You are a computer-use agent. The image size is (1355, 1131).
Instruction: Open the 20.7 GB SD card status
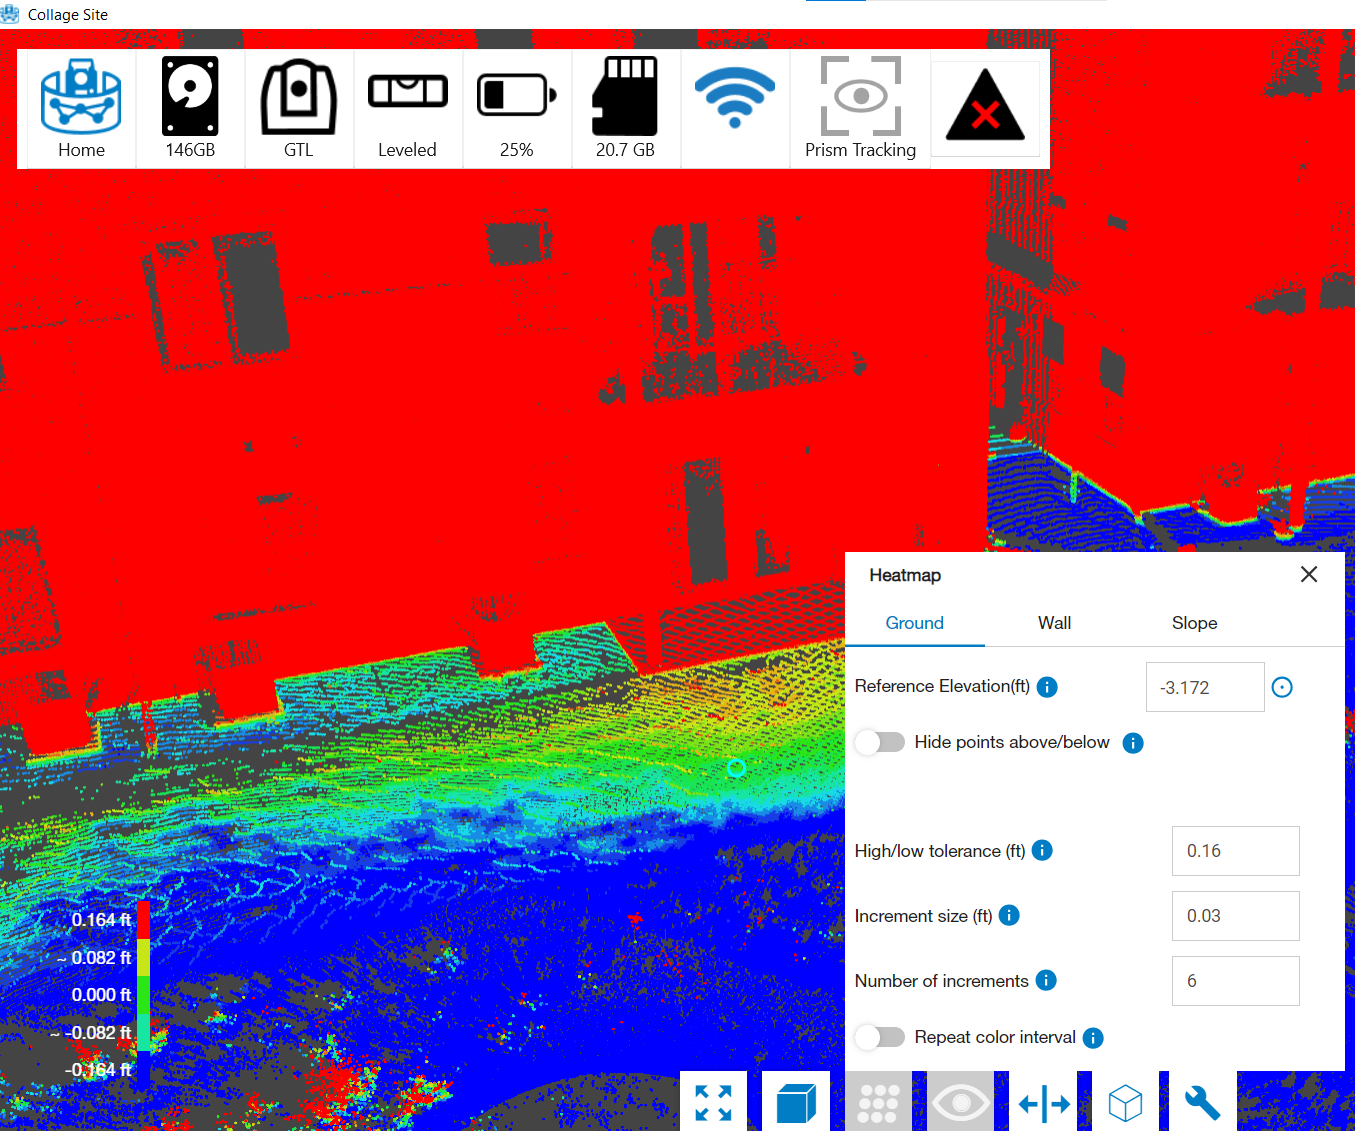tap(625, 108)
